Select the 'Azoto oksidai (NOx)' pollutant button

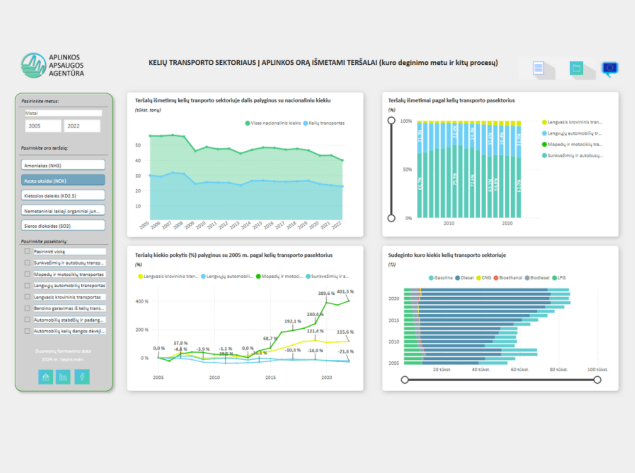tap(63, 180)
